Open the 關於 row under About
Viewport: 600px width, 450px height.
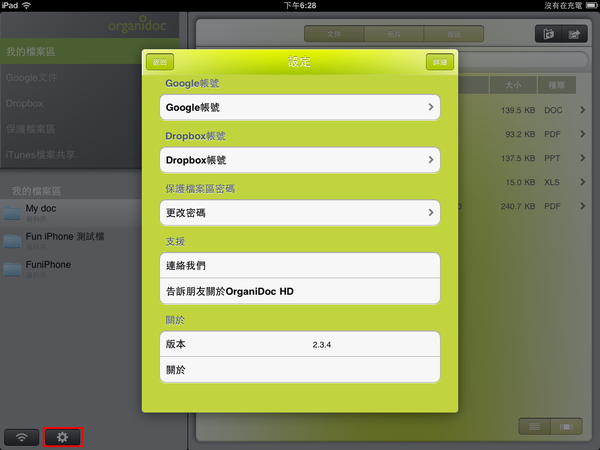point(300,370)
